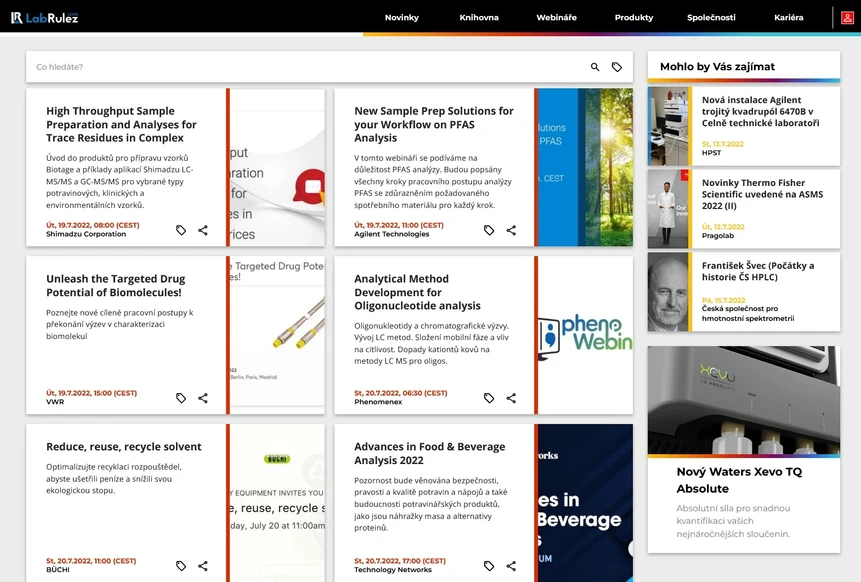Switch to the Webináře section
The height and width of the screenshot is (582, 861).
click(556, 18)
